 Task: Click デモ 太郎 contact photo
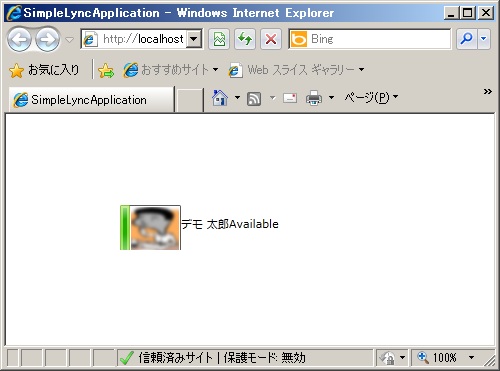click(x=155, y=228)
